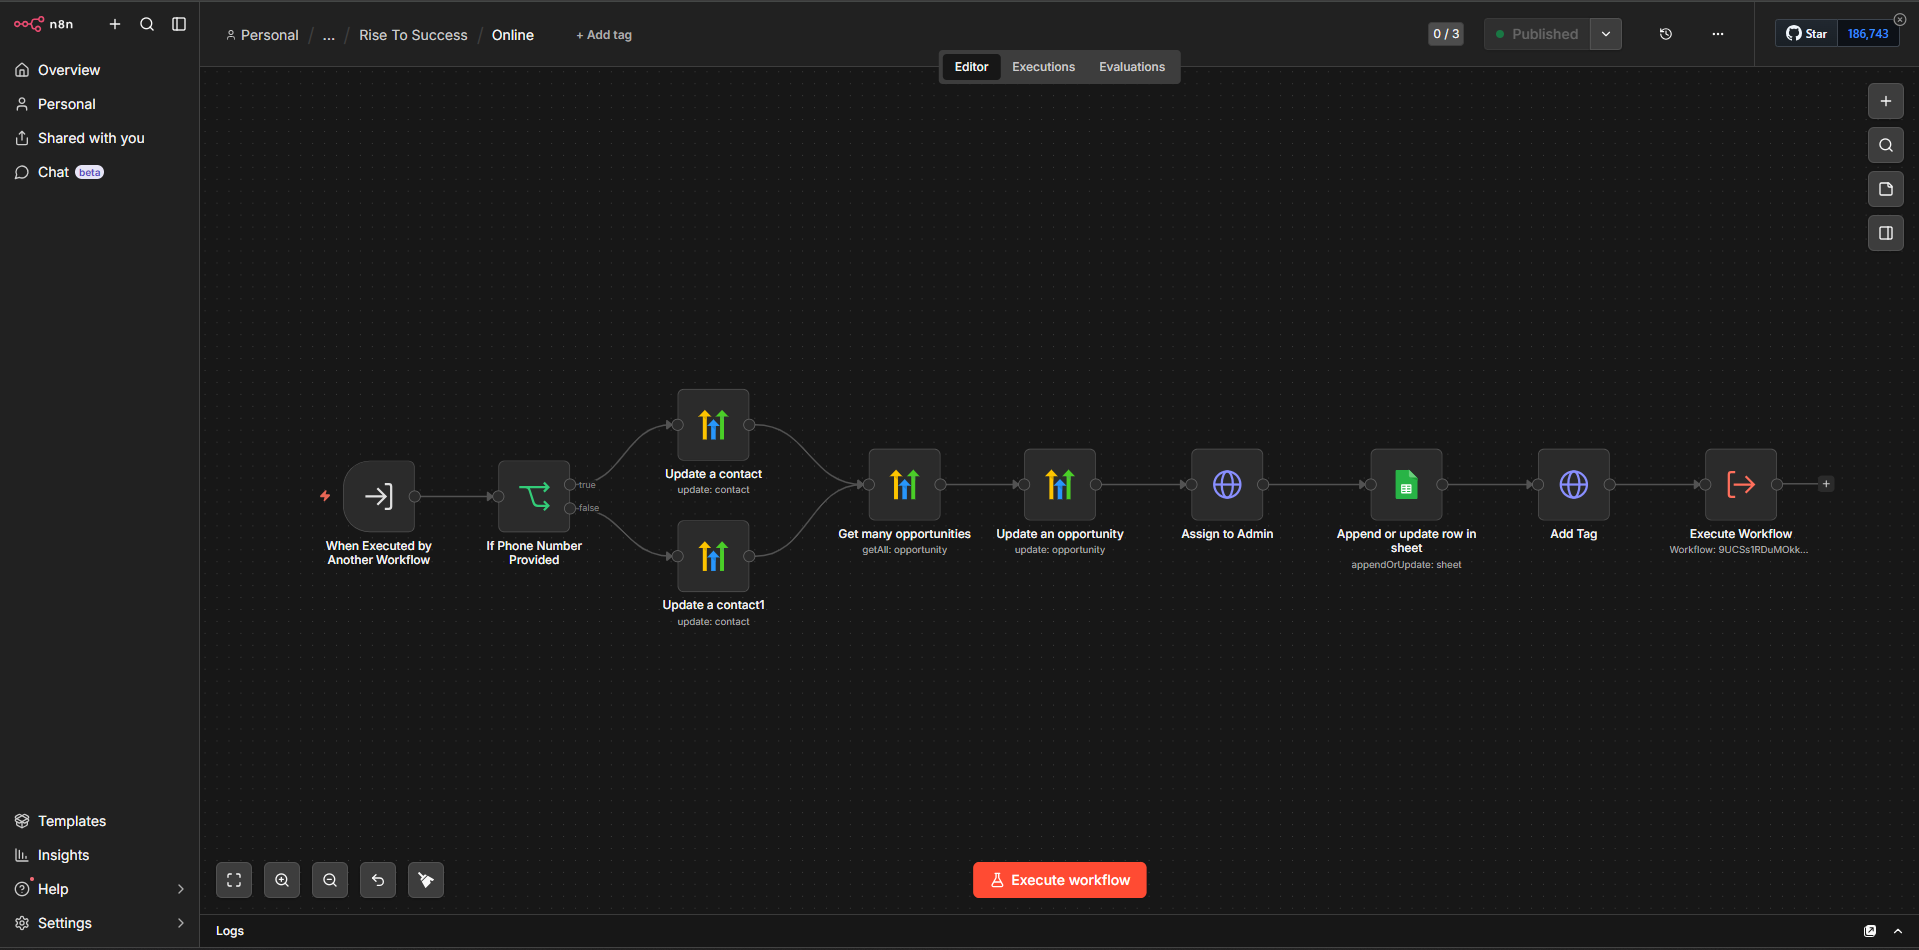The height and width of the screenshot is (950, 1919).
Task: Switch to the Evaluations tab
Action: (1132, 67)
